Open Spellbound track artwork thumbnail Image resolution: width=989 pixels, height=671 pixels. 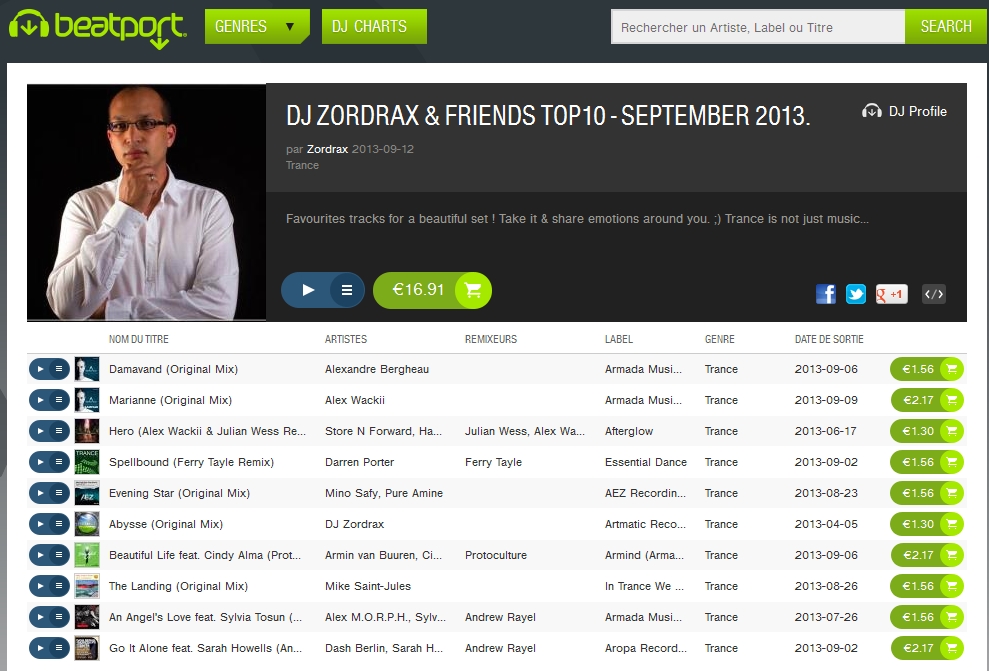point(87,462)
